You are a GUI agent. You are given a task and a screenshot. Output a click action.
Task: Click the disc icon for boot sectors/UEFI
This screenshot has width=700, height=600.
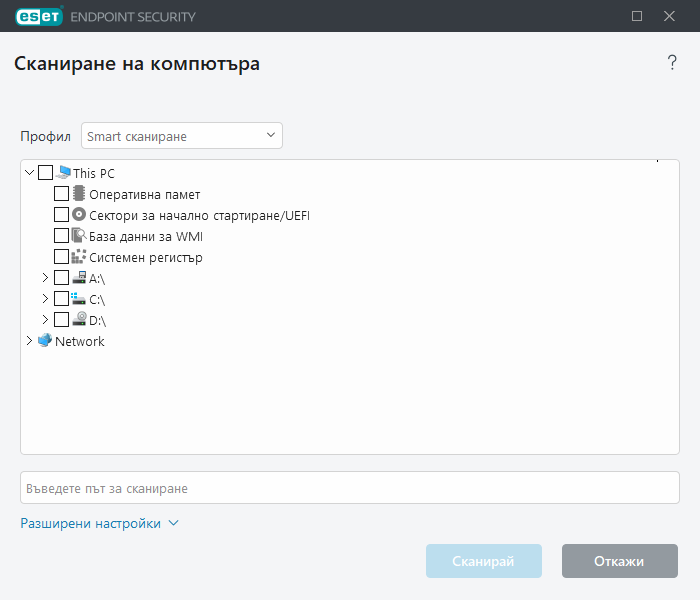[x=79, y=215]
